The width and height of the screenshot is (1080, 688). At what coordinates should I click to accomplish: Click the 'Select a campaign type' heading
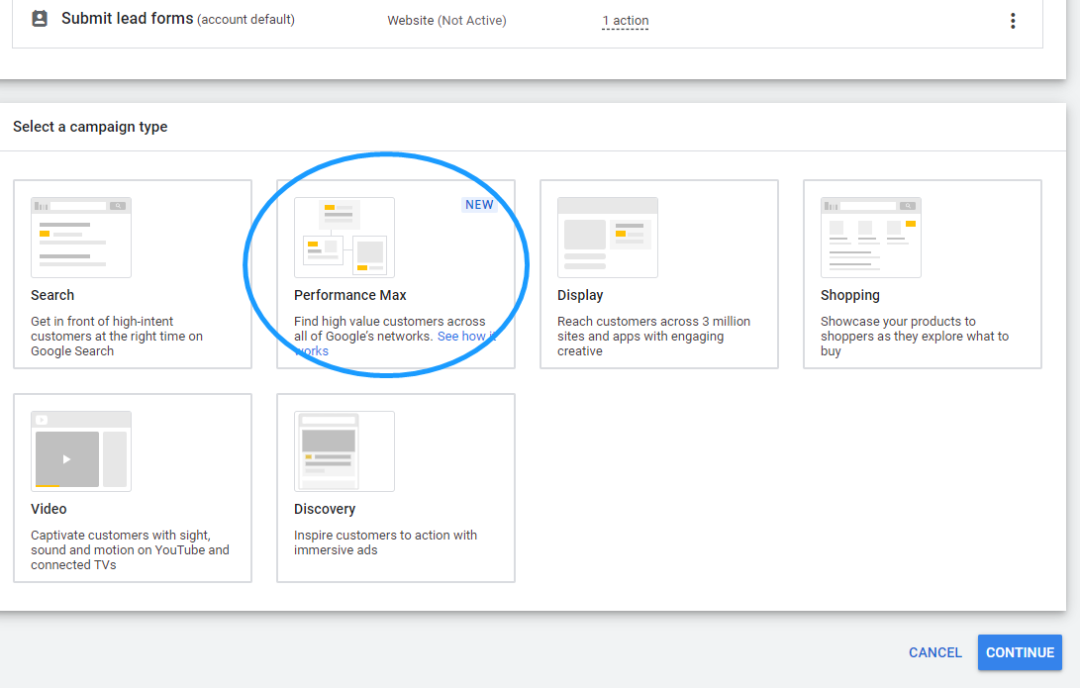[x=90, y=127]
